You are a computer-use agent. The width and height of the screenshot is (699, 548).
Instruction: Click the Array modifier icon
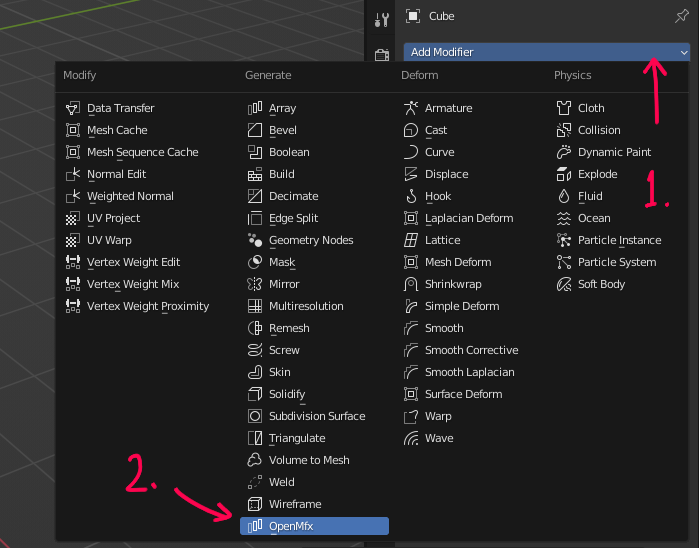pyautogui.click(x=254, y=108)
